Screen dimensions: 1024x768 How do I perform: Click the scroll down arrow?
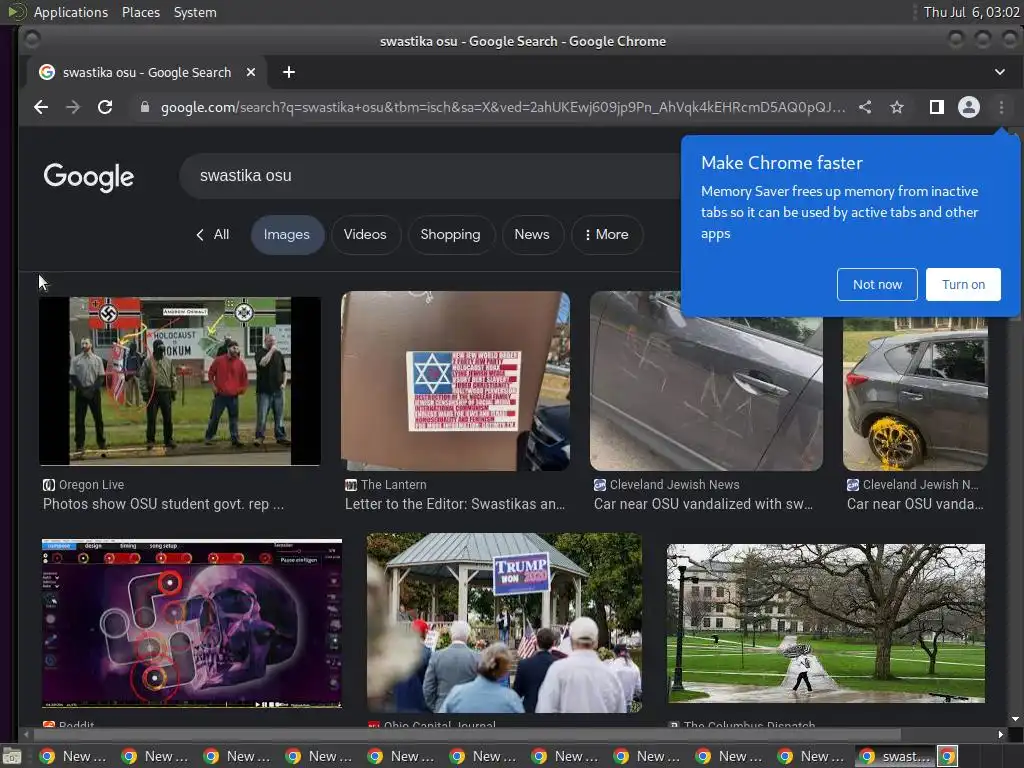pyautogui.click(x=1015, y=719)
